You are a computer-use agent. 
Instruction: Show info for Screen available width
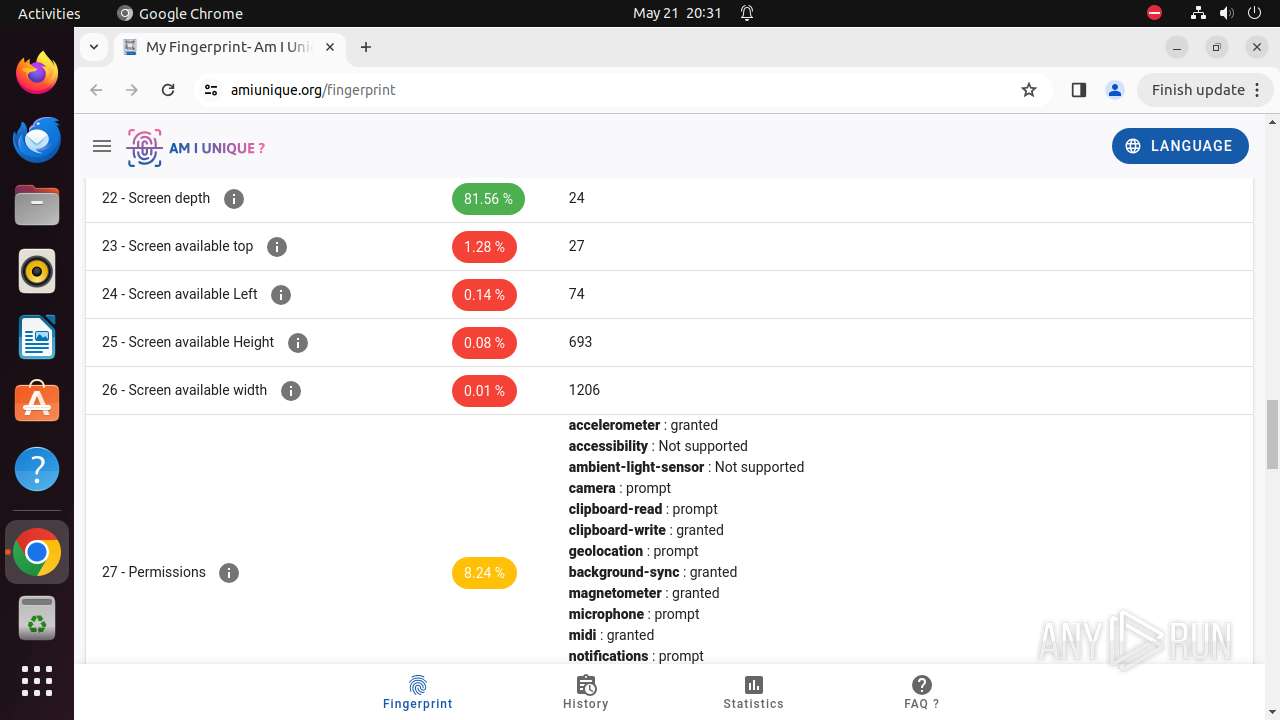coord(291,391)
